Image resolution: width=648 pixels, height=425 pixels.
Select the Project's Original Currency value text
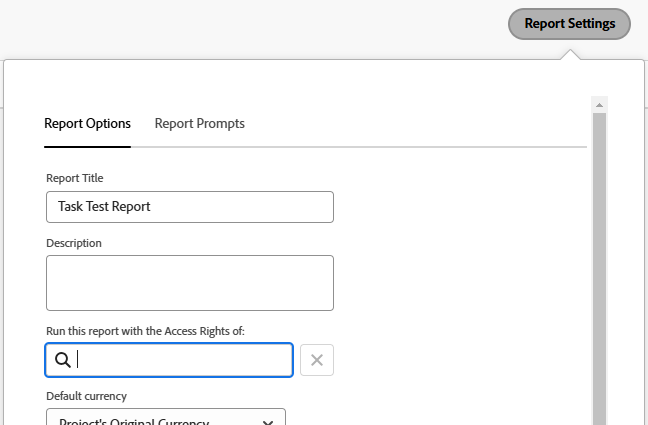coord(133,421)
